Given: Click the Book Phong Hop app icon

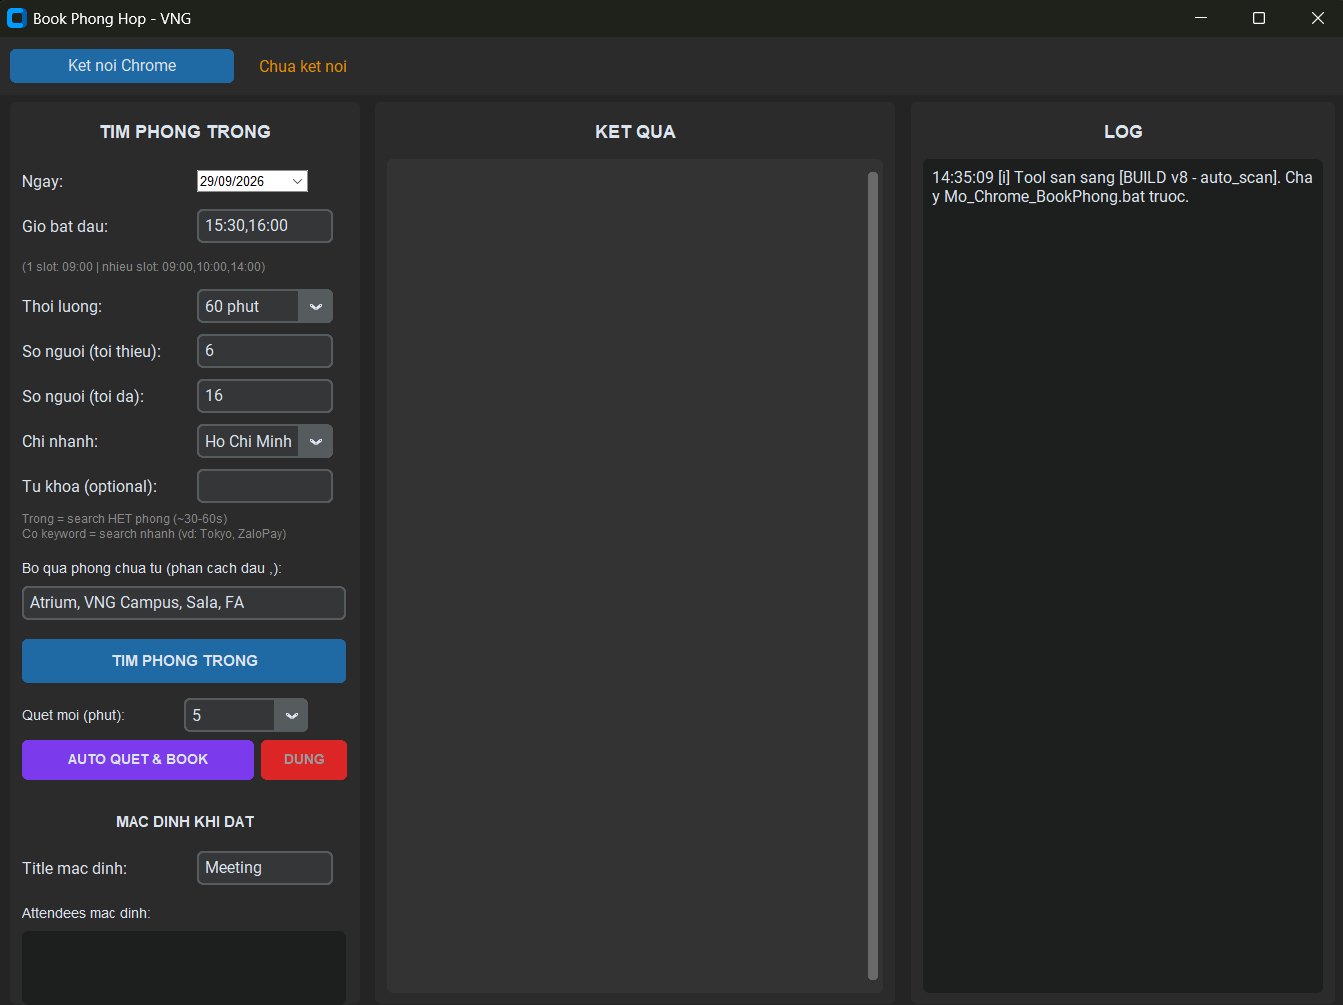Looking at the screenshot, I should tap(16, 18).
